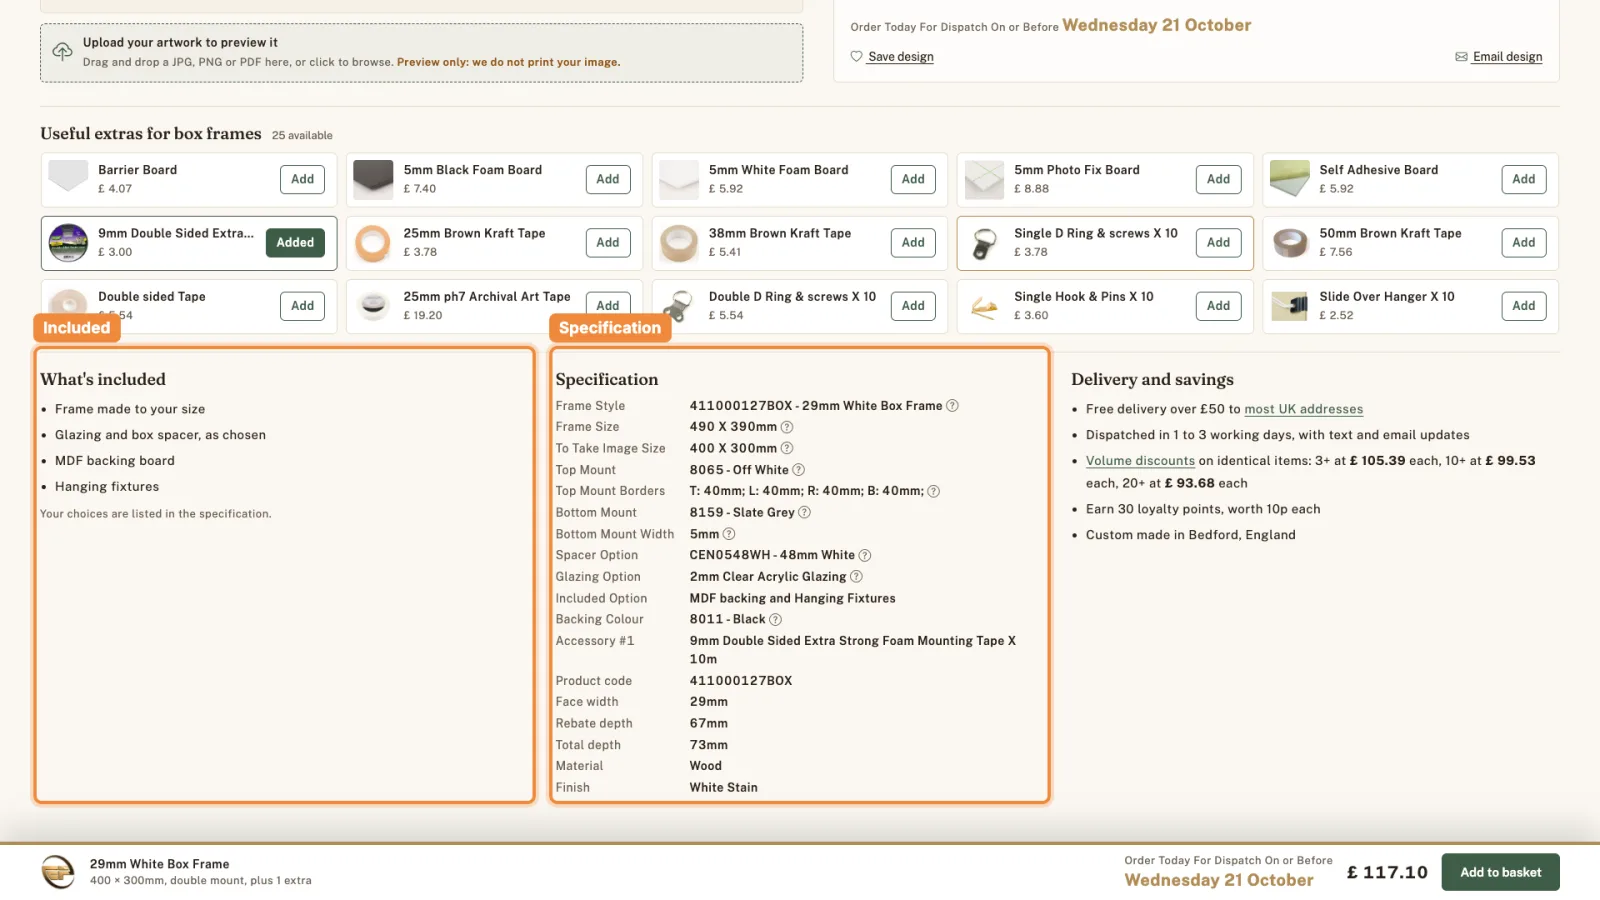This screenshot has width=1600, height=900.
Task: Open the To Take Image Size help icon
Action: [787, 448]
